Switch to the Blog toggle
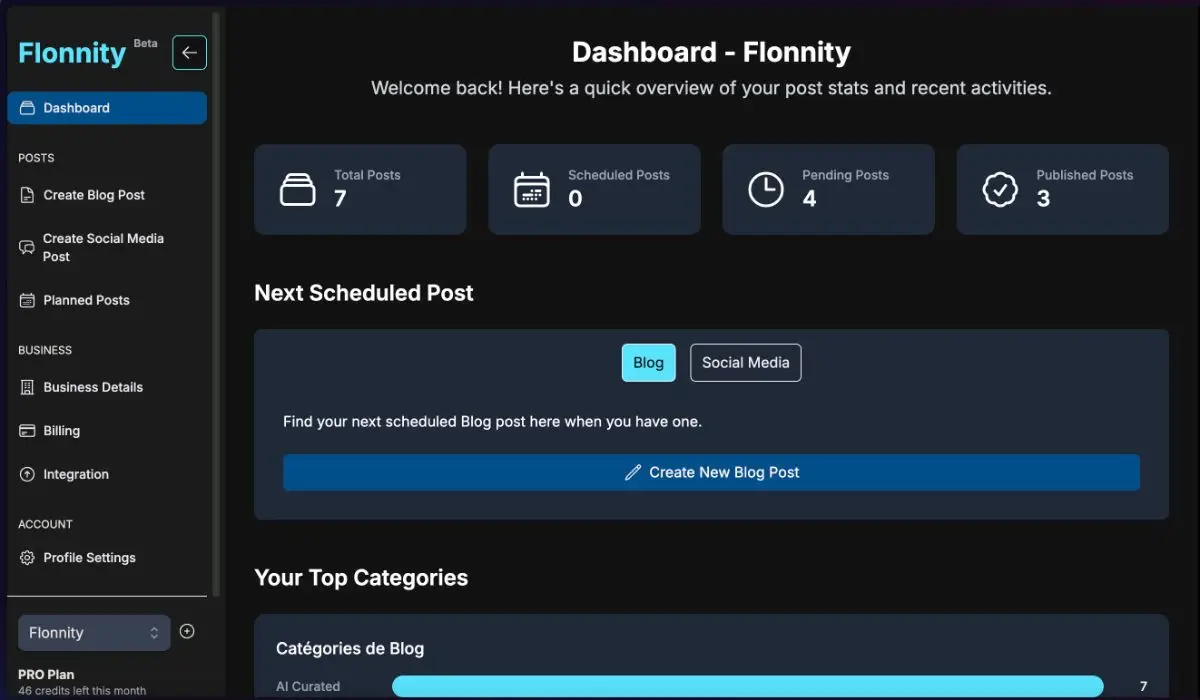Image resolution: width=1200 pixels, height=700 pixels. [648, 363]
